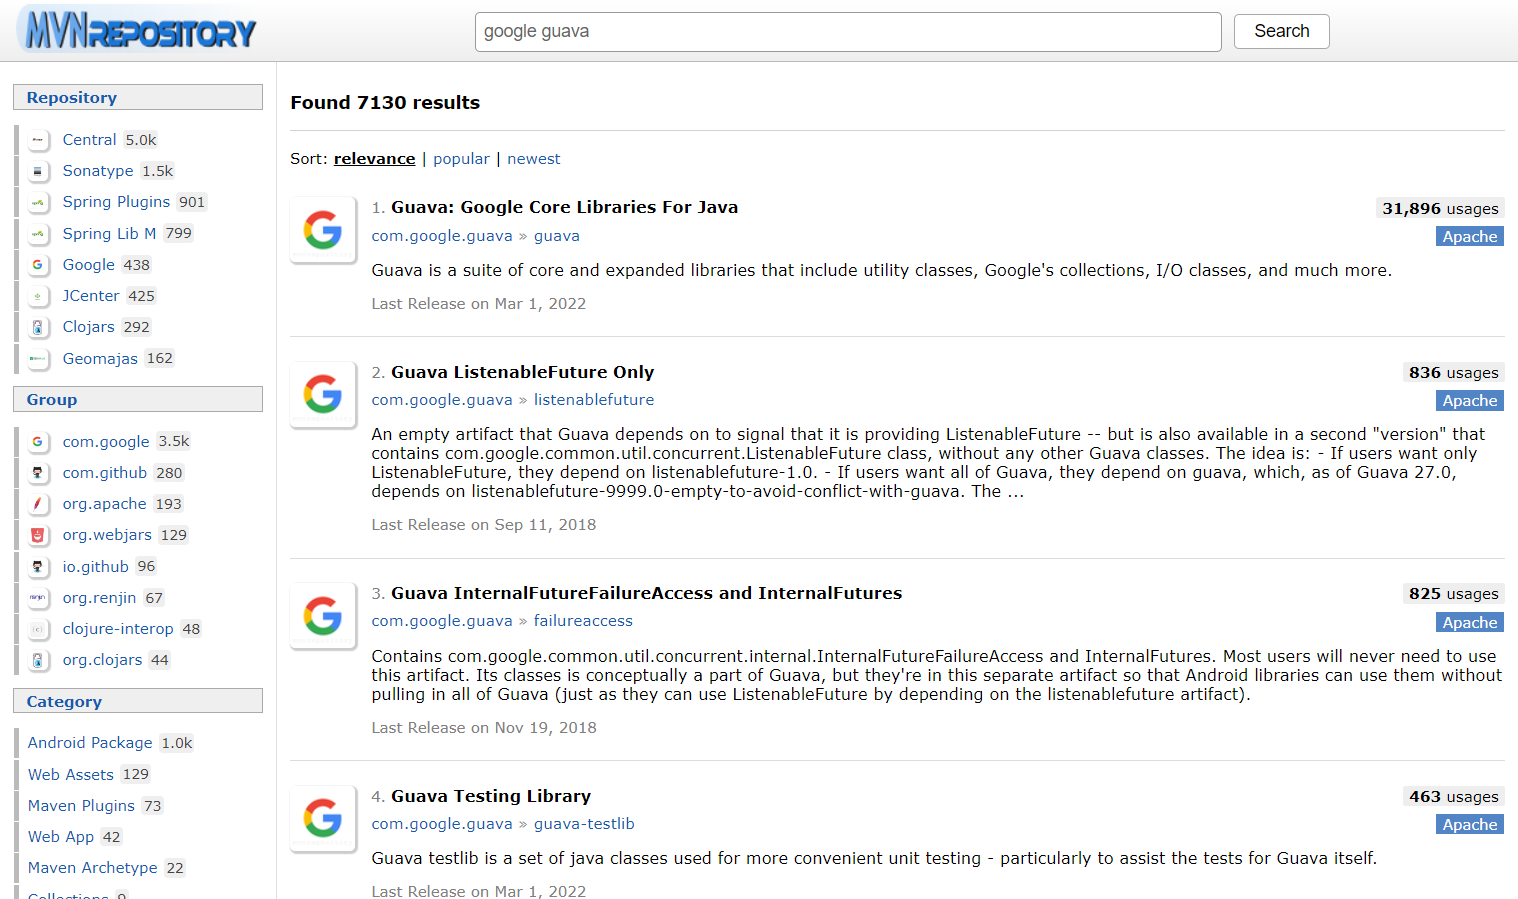Click the org.renjin group icon

click(38, 598)
